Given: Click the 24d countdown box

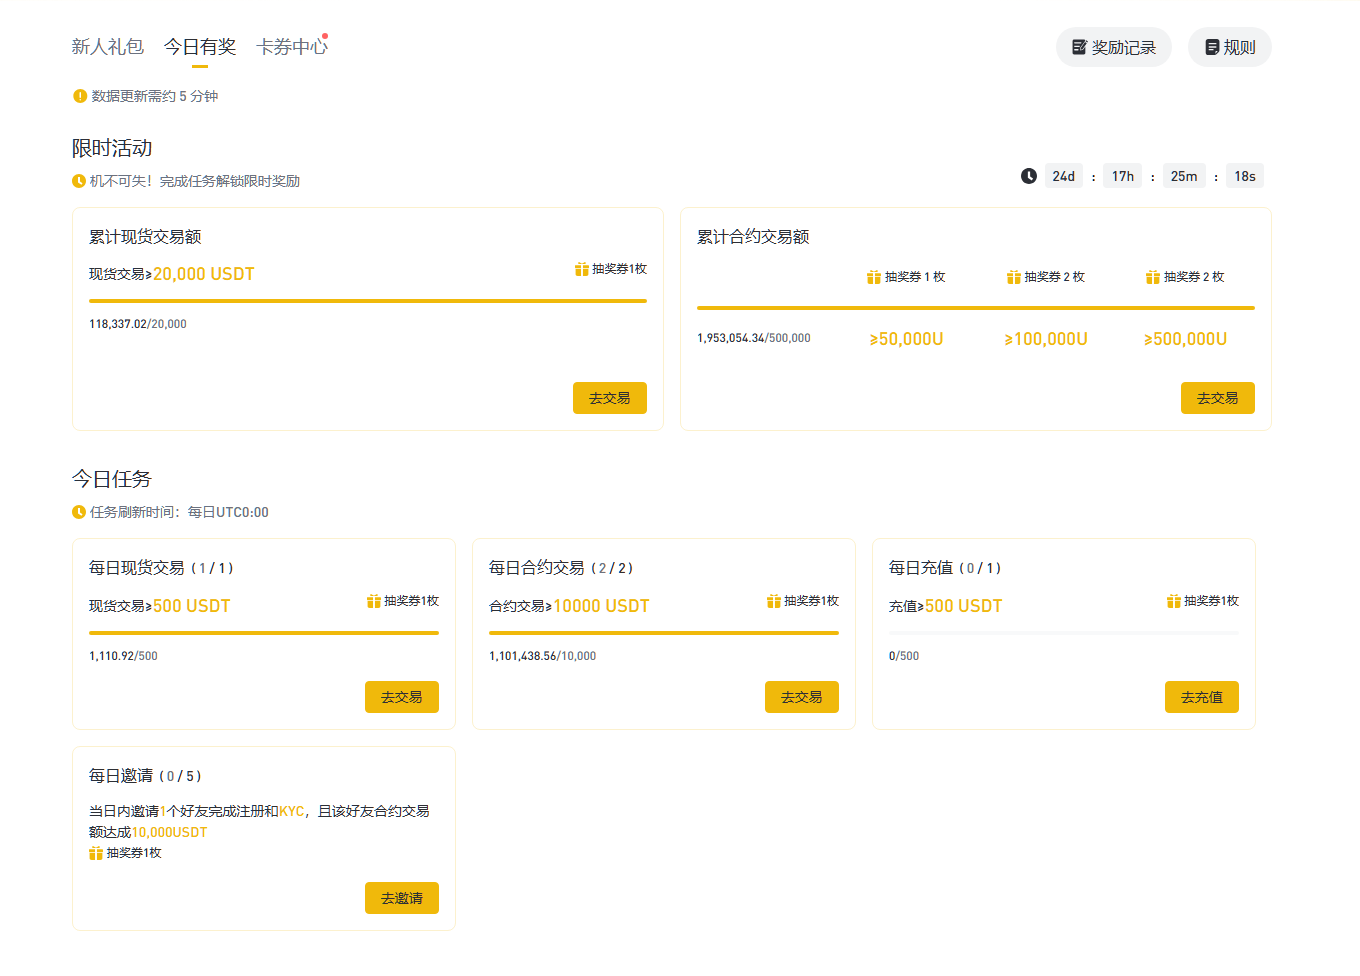Looking at the screenshot, I should pyautogui.click(x=1064, y=176).
